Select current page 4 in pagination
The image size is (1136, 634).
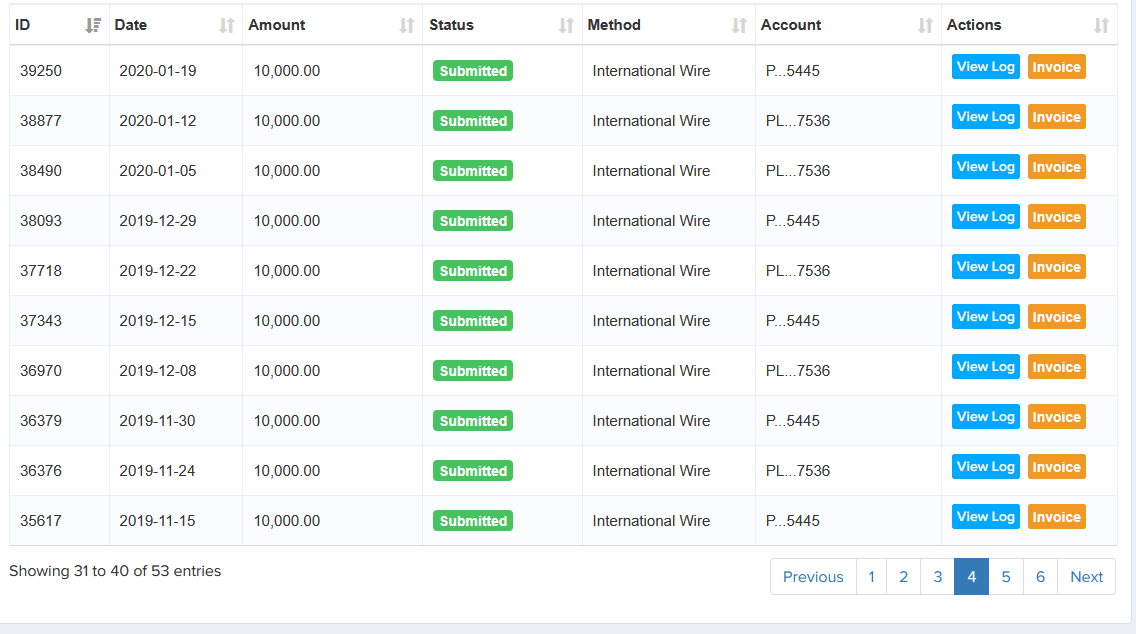[971, 577]
